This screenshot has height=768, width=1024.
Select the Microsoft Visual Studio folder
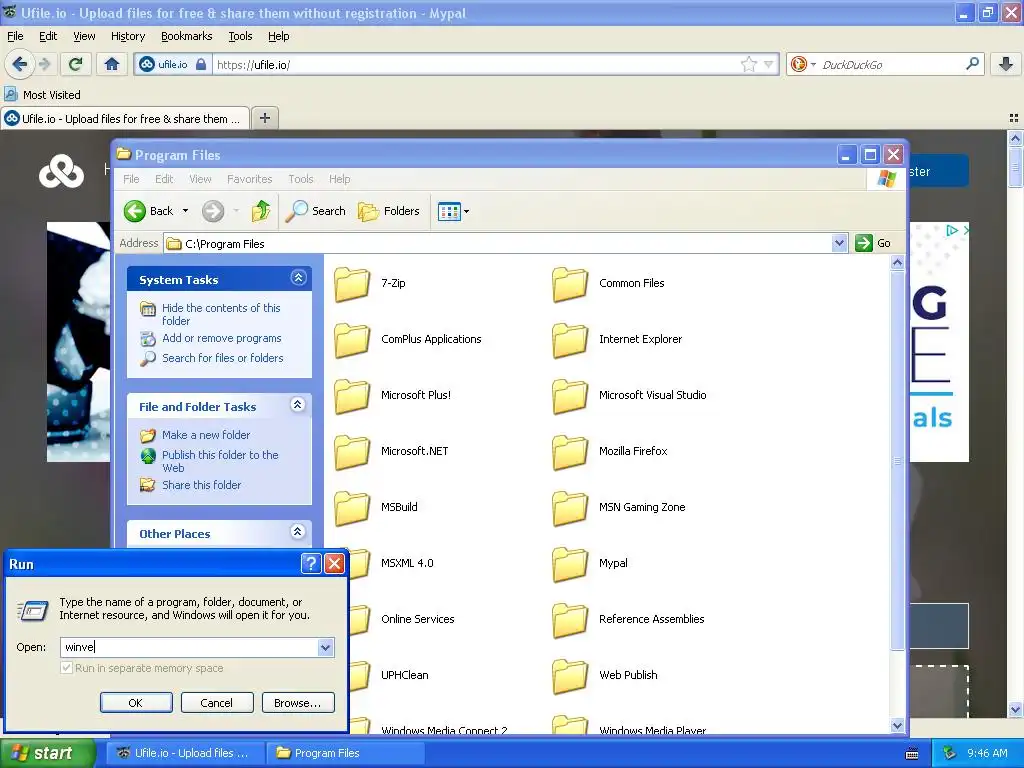point(630,396)
